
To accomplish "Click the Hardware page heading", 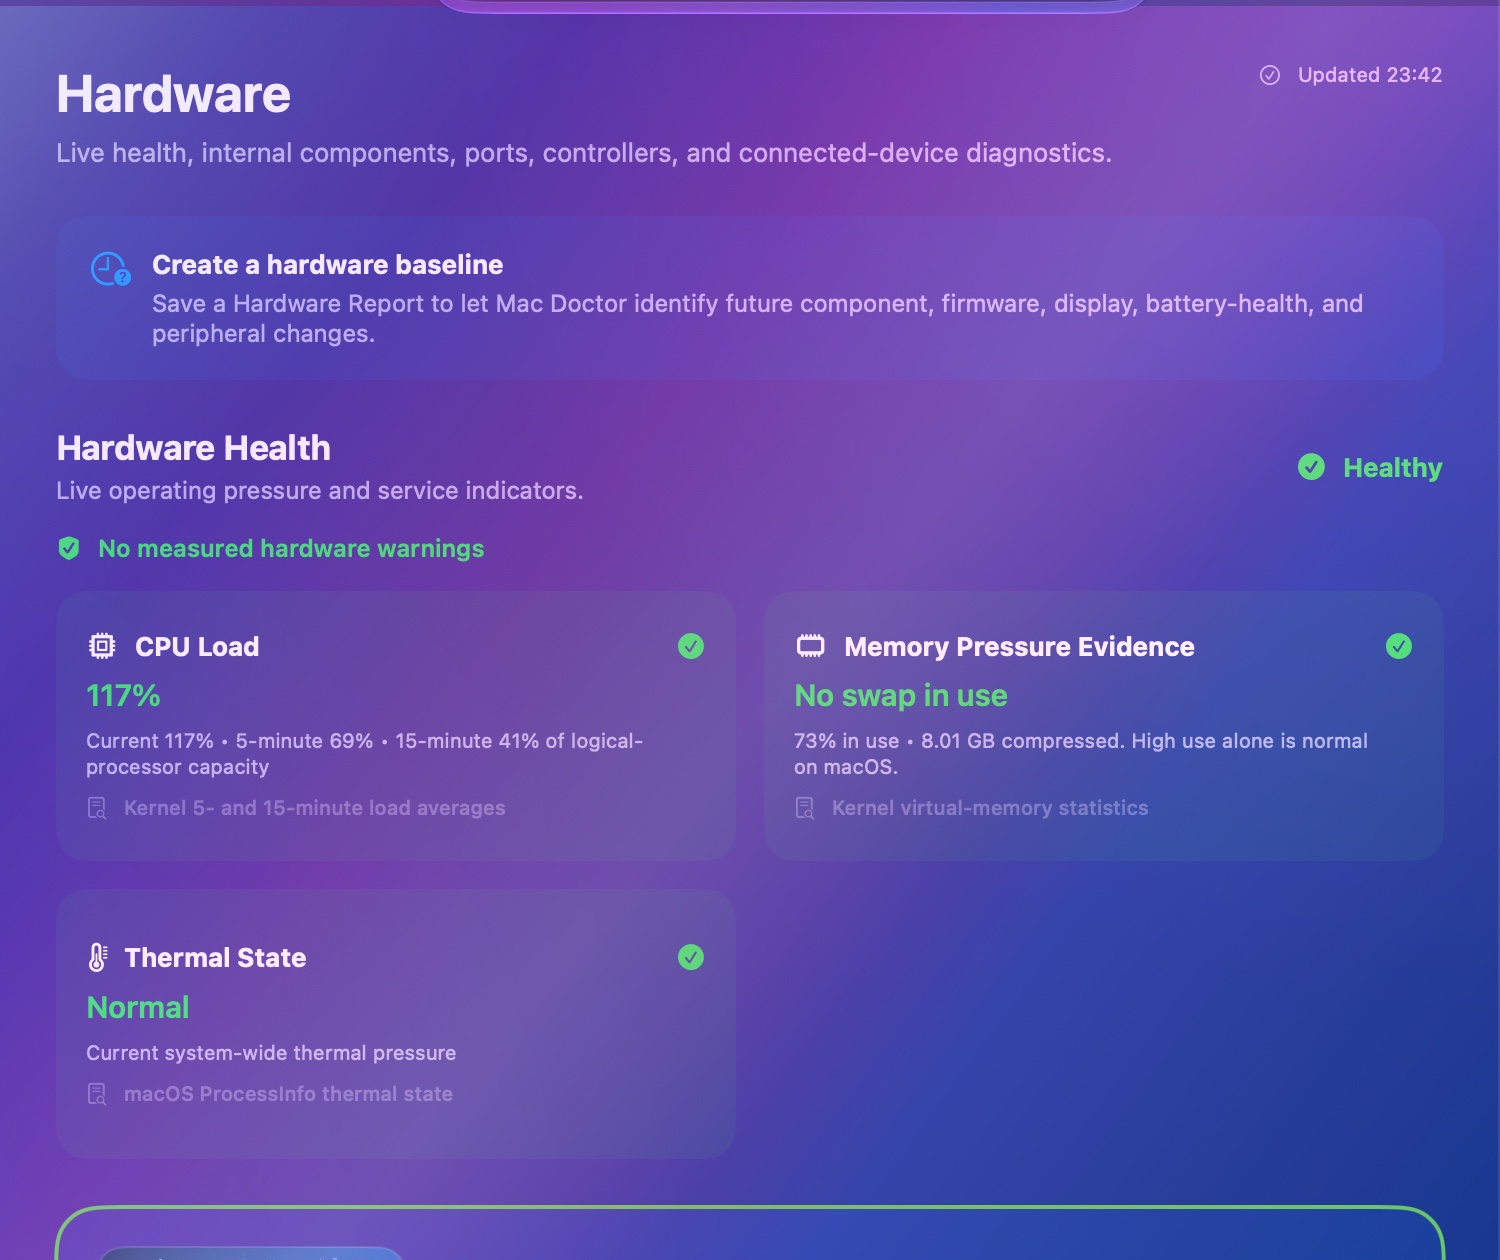I will click(174, 94).
